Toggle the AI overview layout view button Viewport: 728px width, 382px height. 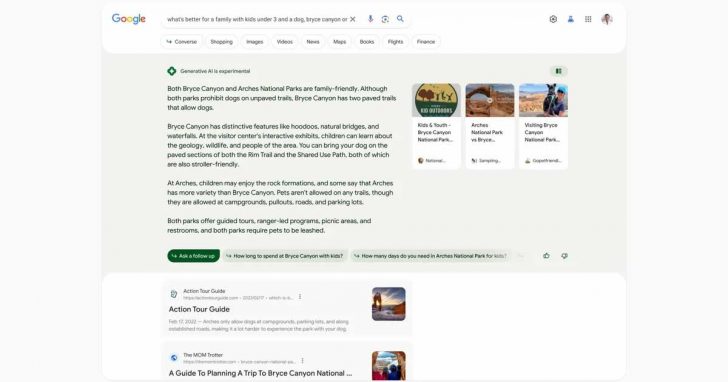[x=559, y=71]
